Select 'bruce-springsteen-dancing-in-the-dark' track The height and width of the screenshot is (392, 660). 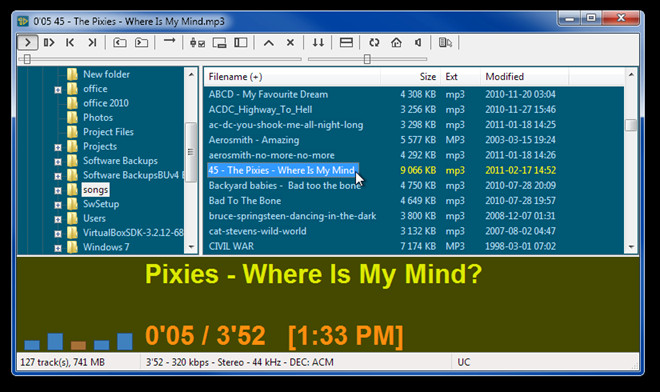pos(292,216)
